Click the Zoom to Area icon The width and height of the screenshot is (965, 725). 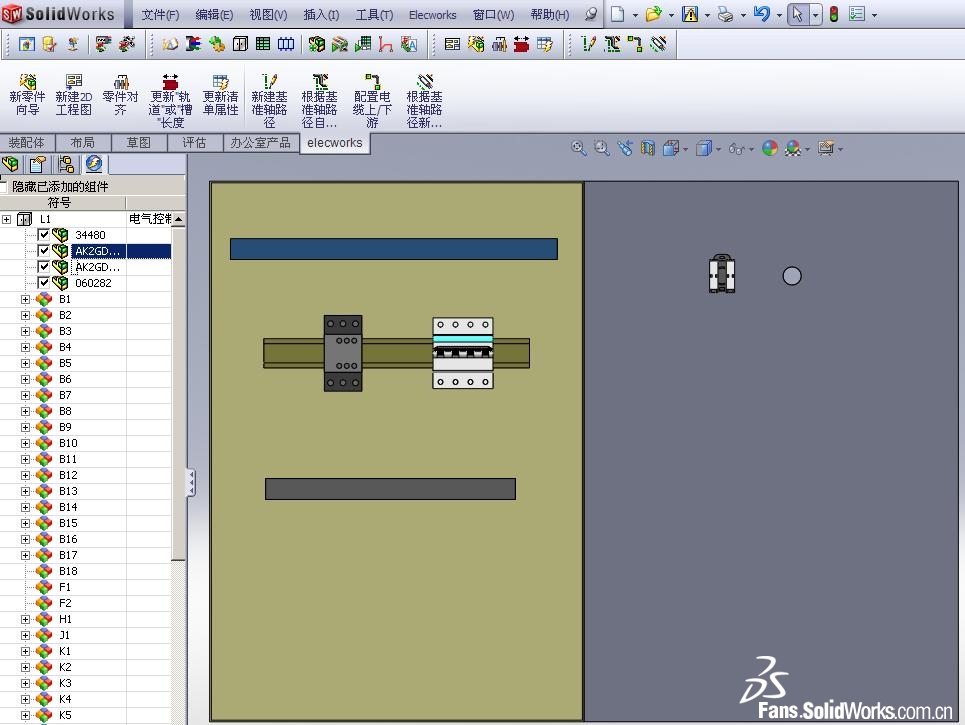[x=601, y=148]
